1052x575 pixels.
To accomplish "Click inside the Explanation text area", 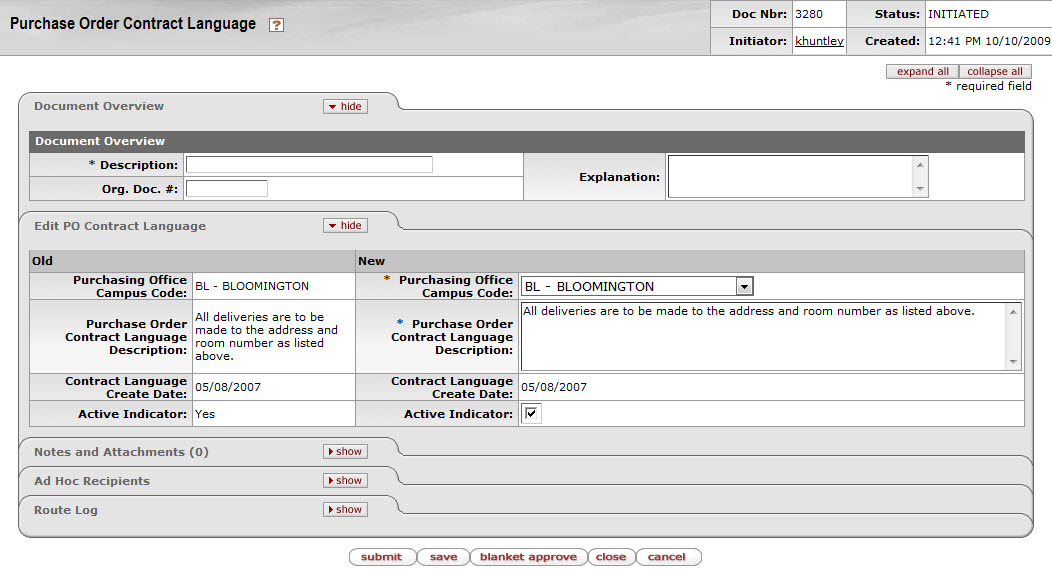I will (790, 177).
